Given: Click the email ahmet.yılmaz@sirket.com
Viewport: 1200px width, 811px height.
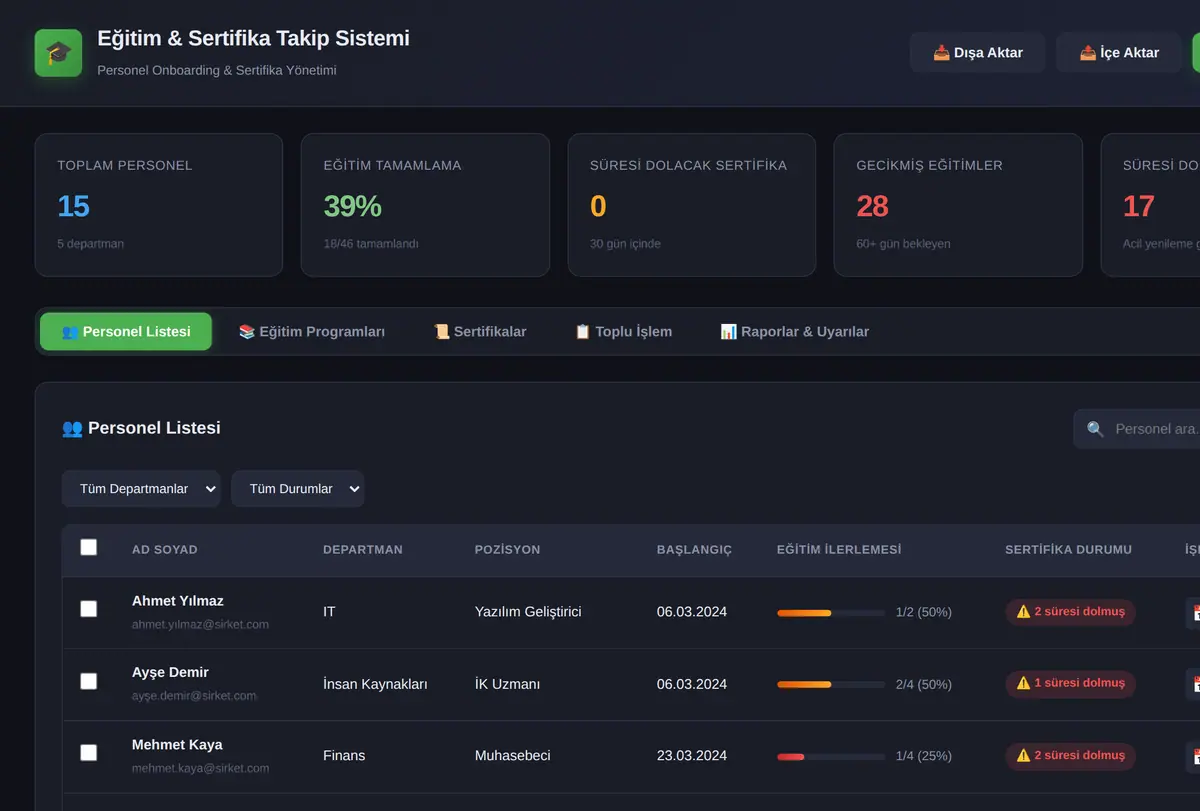Looking at the screenshot, I should 200,624.
